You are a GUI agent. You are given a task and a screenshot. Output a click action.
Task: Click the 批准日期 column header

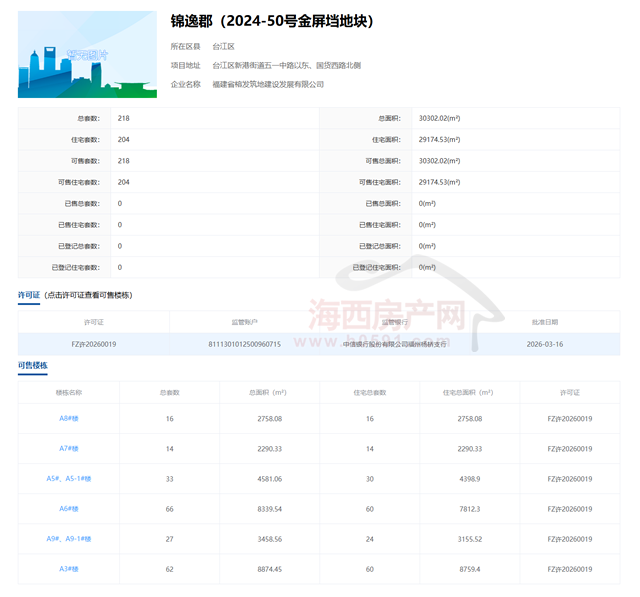[x=545, y=322]
